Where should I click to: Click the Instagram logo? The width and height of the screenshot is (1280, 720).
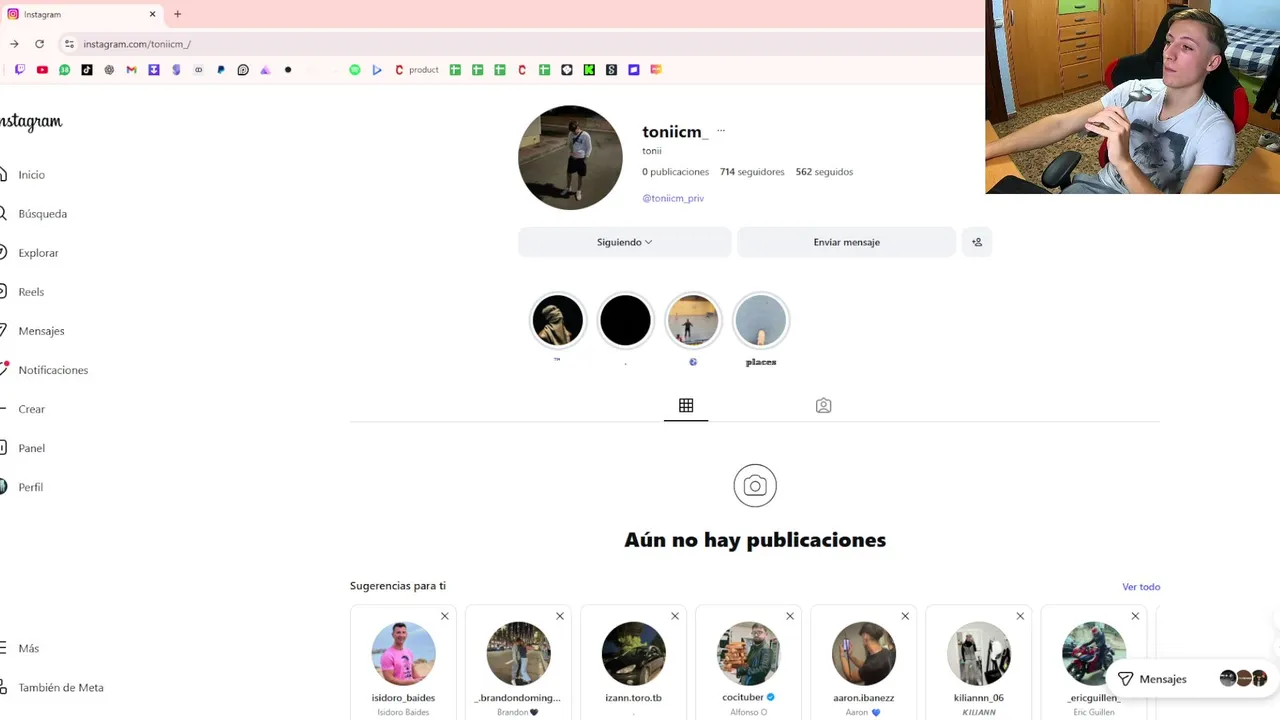[x=31, y=122]
